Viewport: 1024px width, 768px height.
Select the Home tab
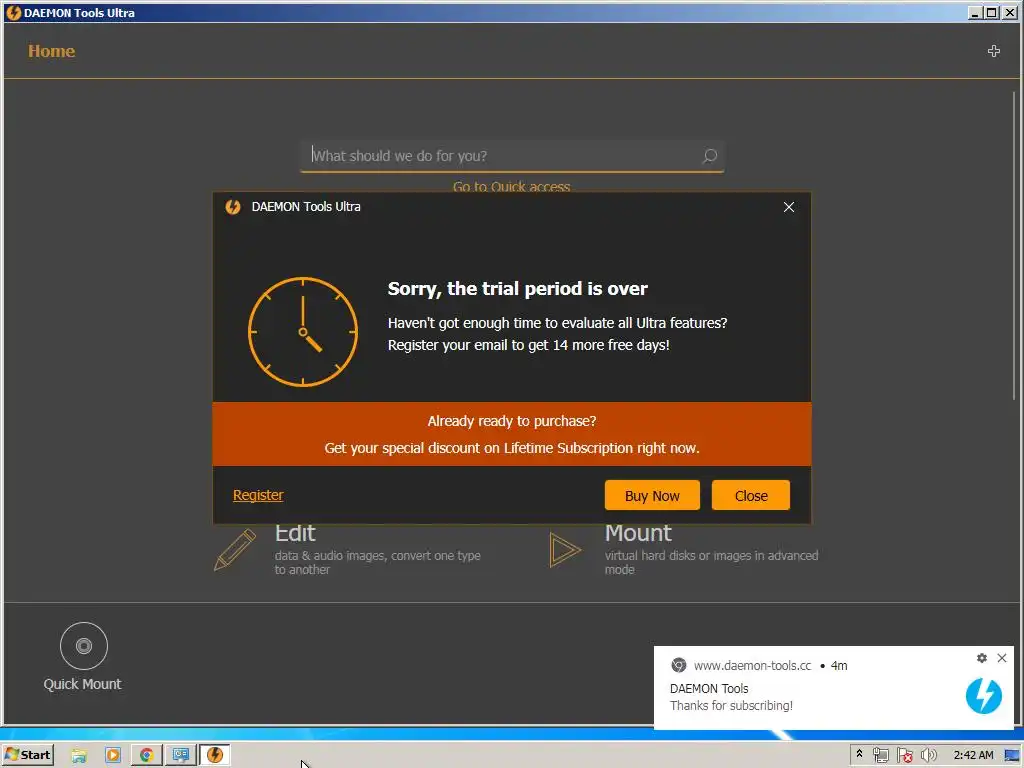pos(52,51)
